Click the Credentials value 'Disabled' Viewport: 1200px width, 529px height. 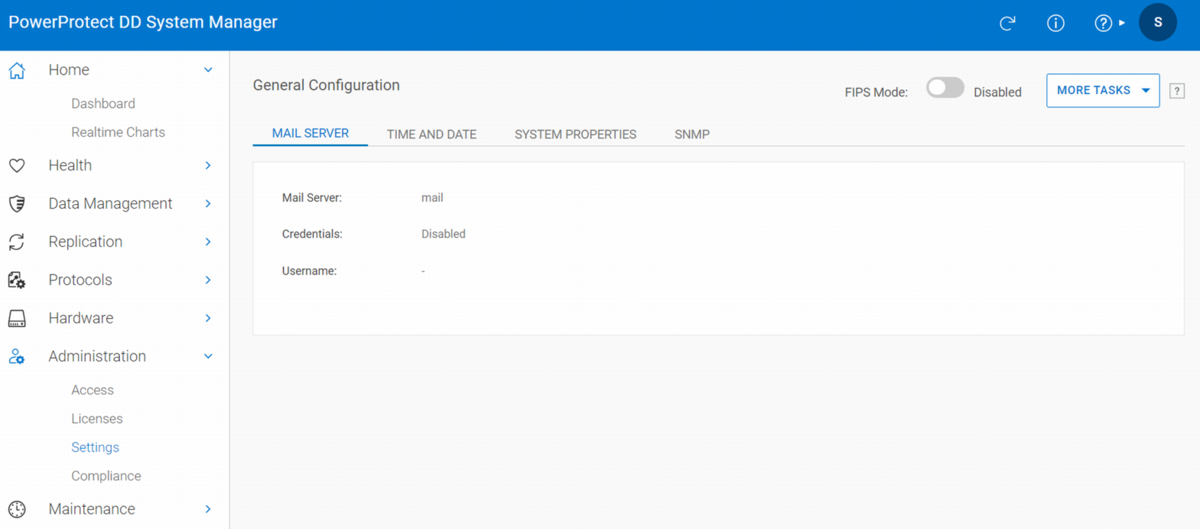443,234
